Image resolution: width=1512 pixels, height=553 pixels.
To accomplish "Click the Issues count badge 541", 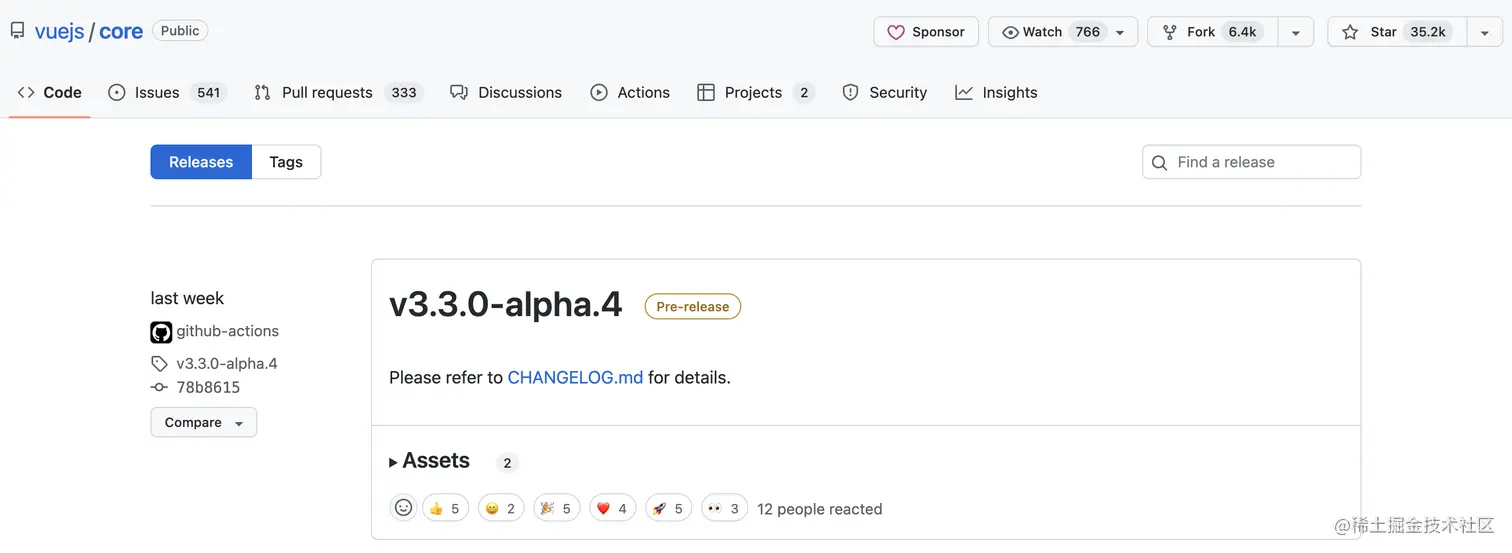I will [208, 92].
